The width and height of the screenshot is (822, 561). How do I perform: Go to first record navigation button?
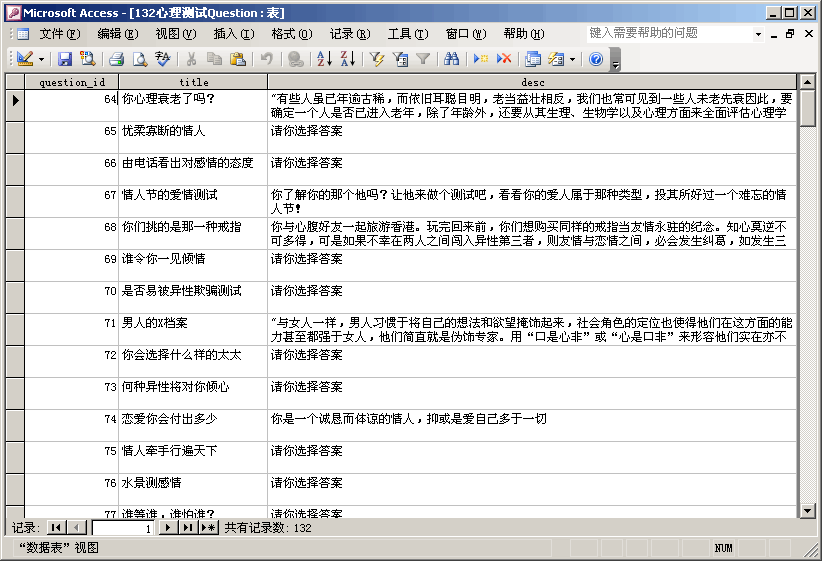(x=56, y=527)
